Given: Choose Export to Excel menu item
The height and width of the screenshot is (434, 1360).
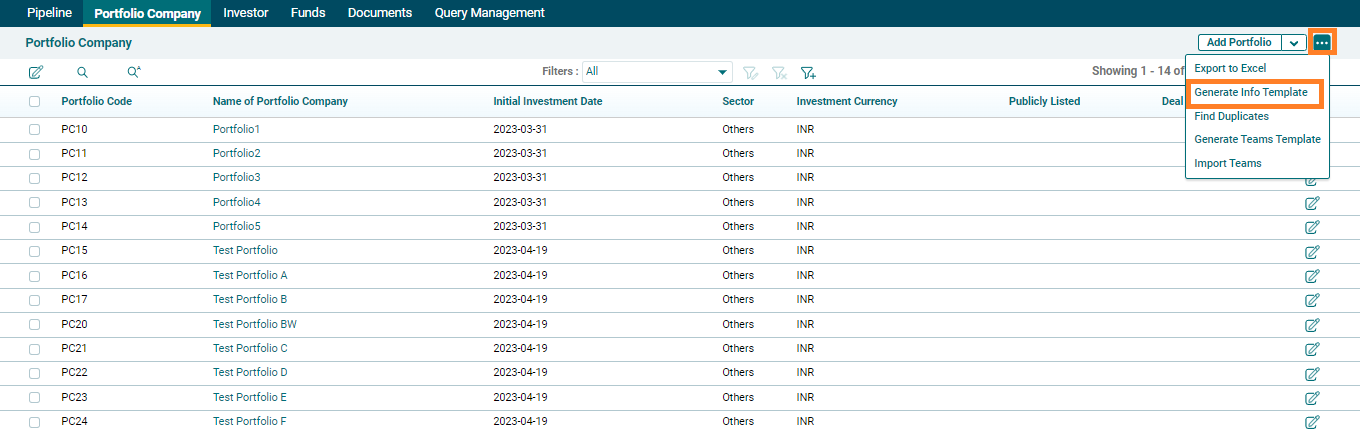Looking at the screenshot, I should [x=1230, y=68].
